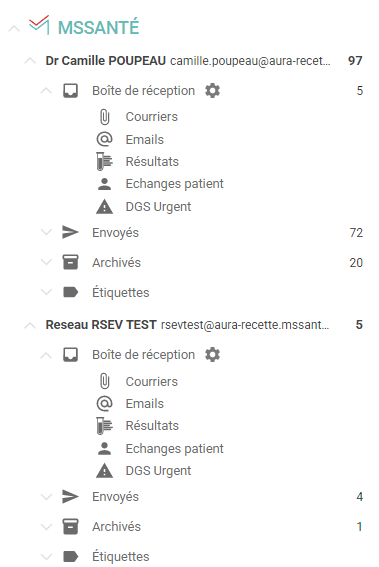Collapse Boîte de réception of Reseau RSEV TEST

[x=46, y=355]
